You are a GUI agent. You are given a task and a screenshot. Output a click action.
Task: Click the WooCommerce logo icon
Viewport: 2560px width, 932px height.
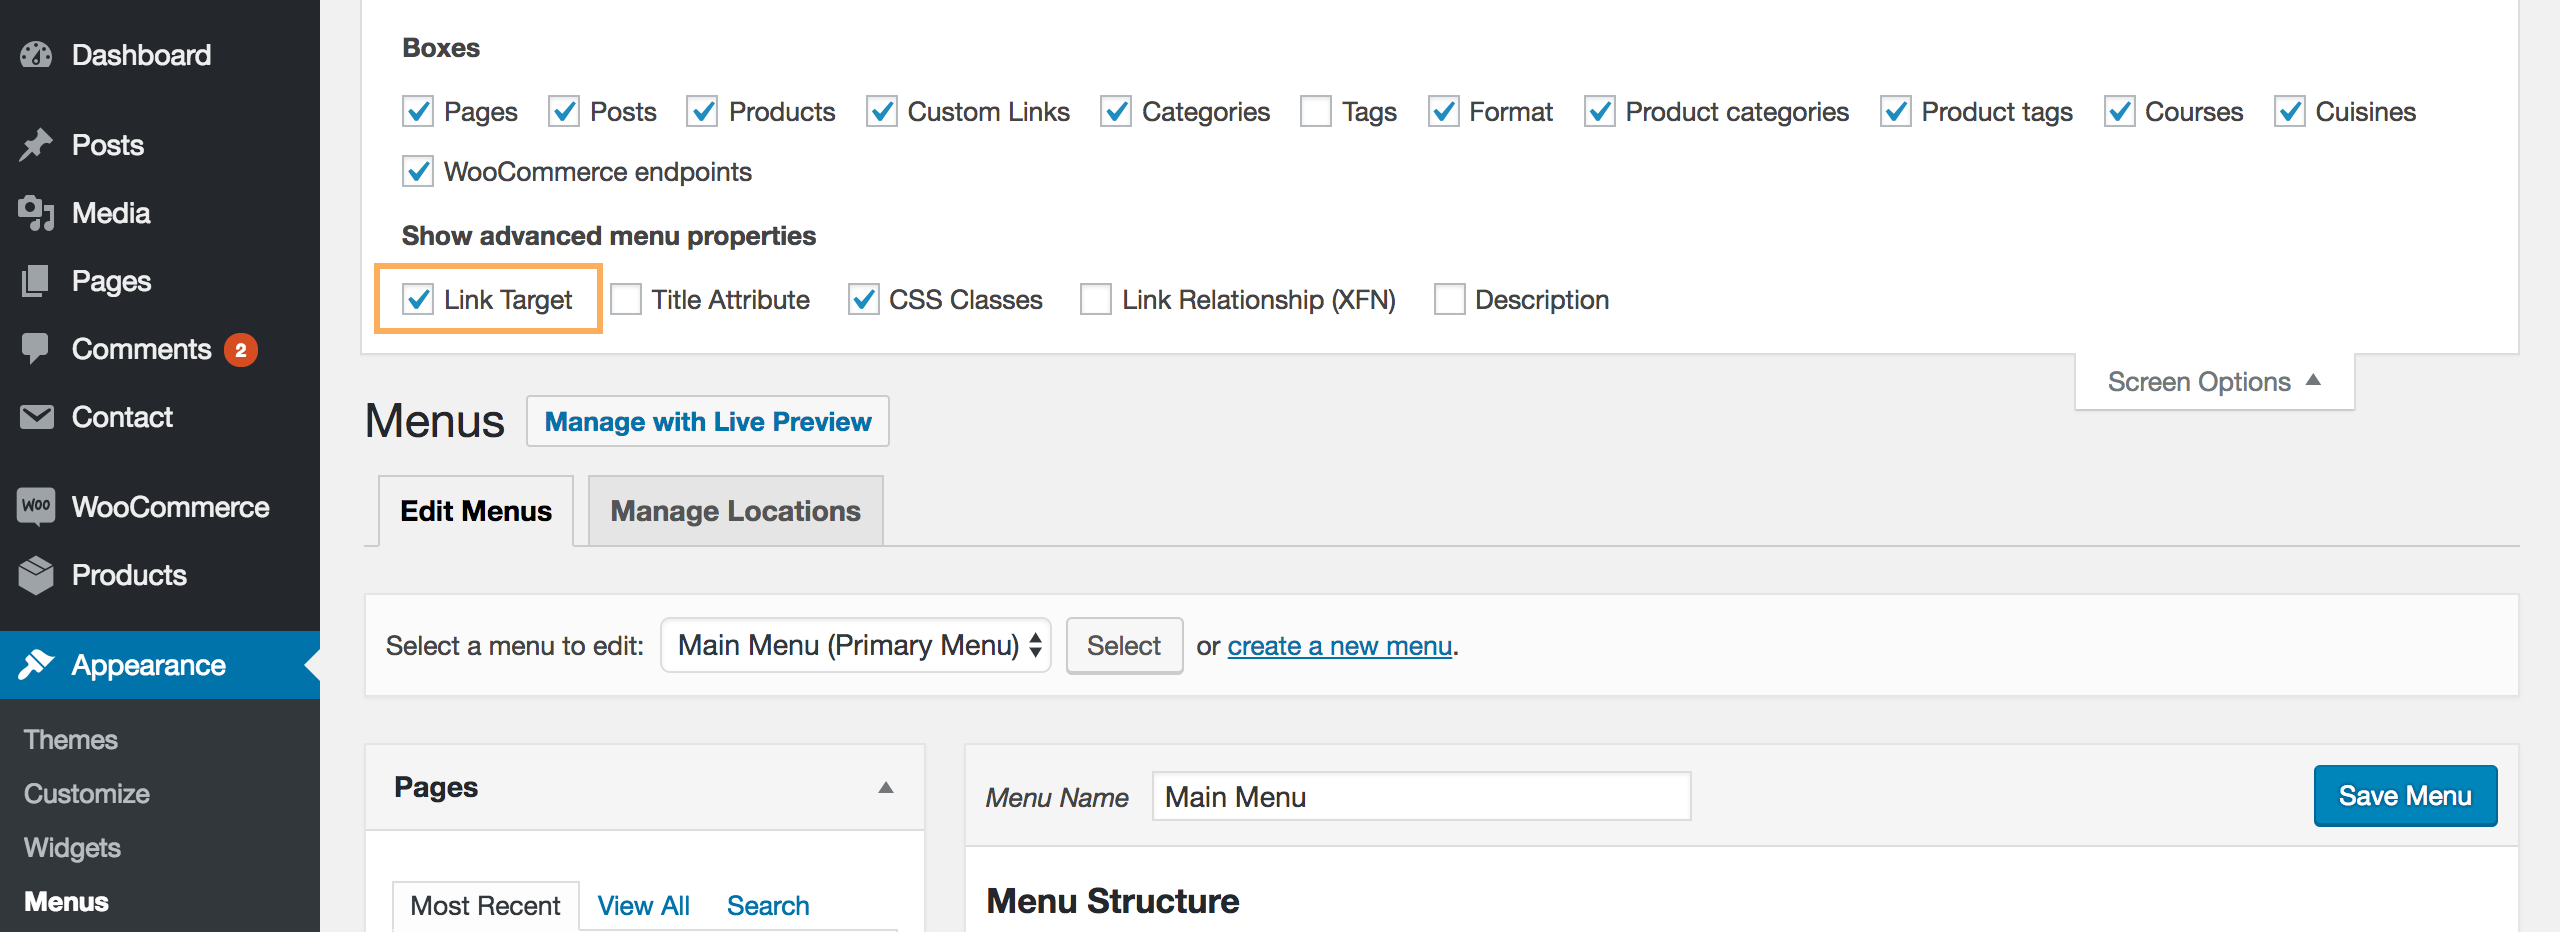pos(36,506)
